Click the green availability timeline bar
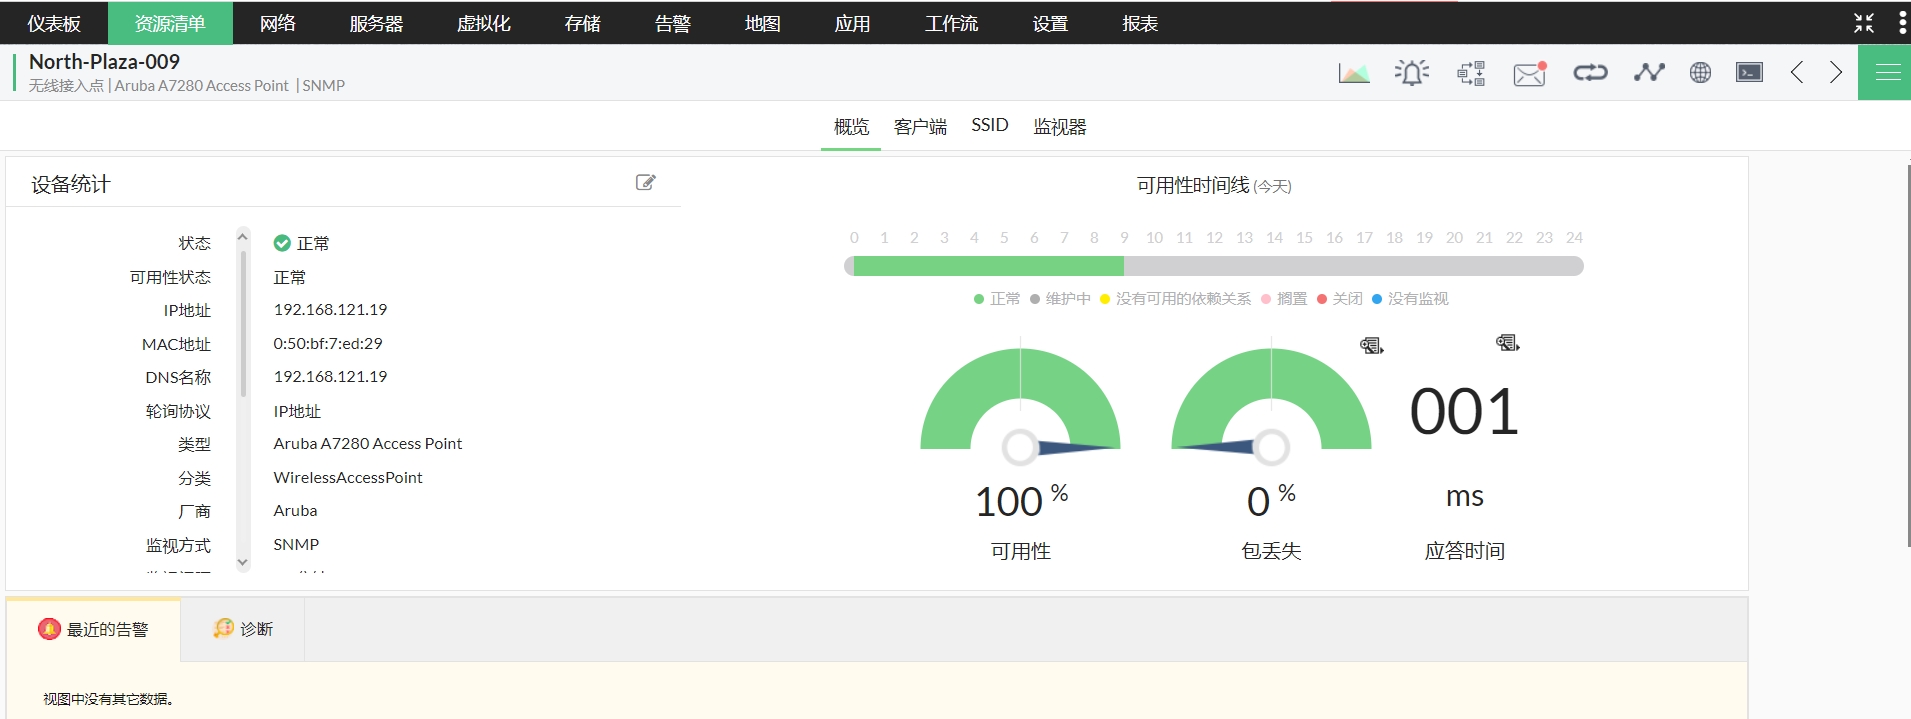 click(988, 266)
